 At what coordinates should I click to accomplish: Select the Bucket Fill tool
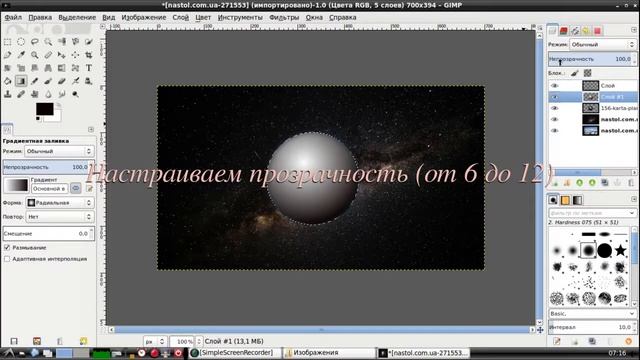8,81
